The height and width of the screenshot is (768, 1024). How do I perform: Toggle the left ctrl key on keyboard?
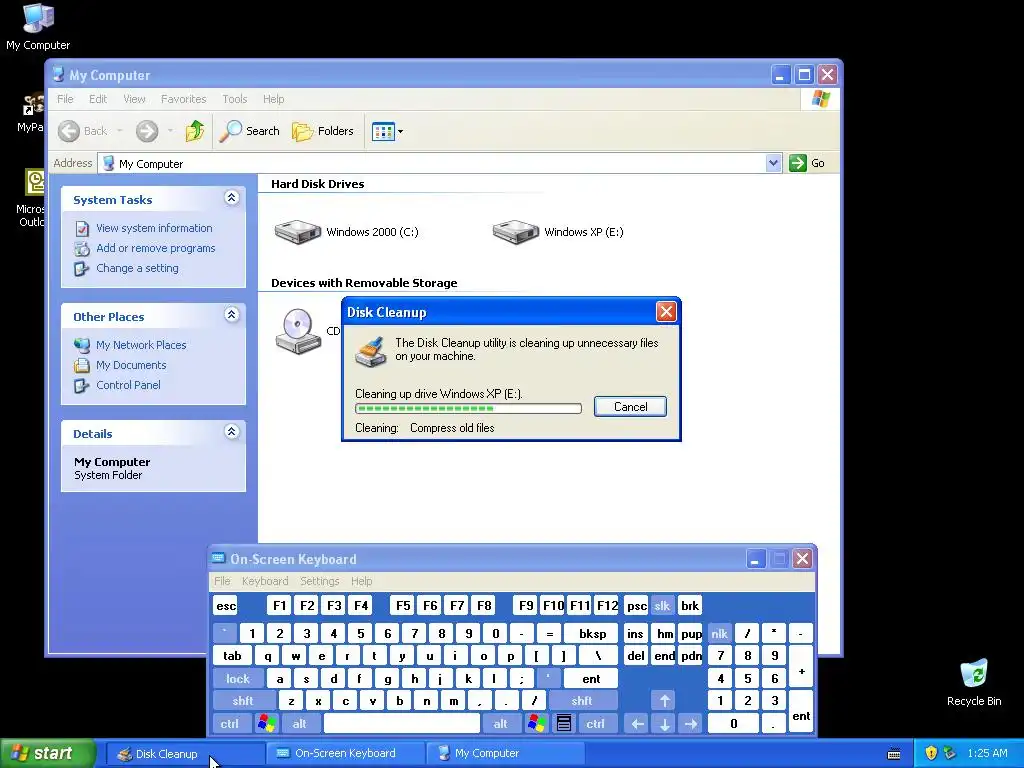click(229, 724)
